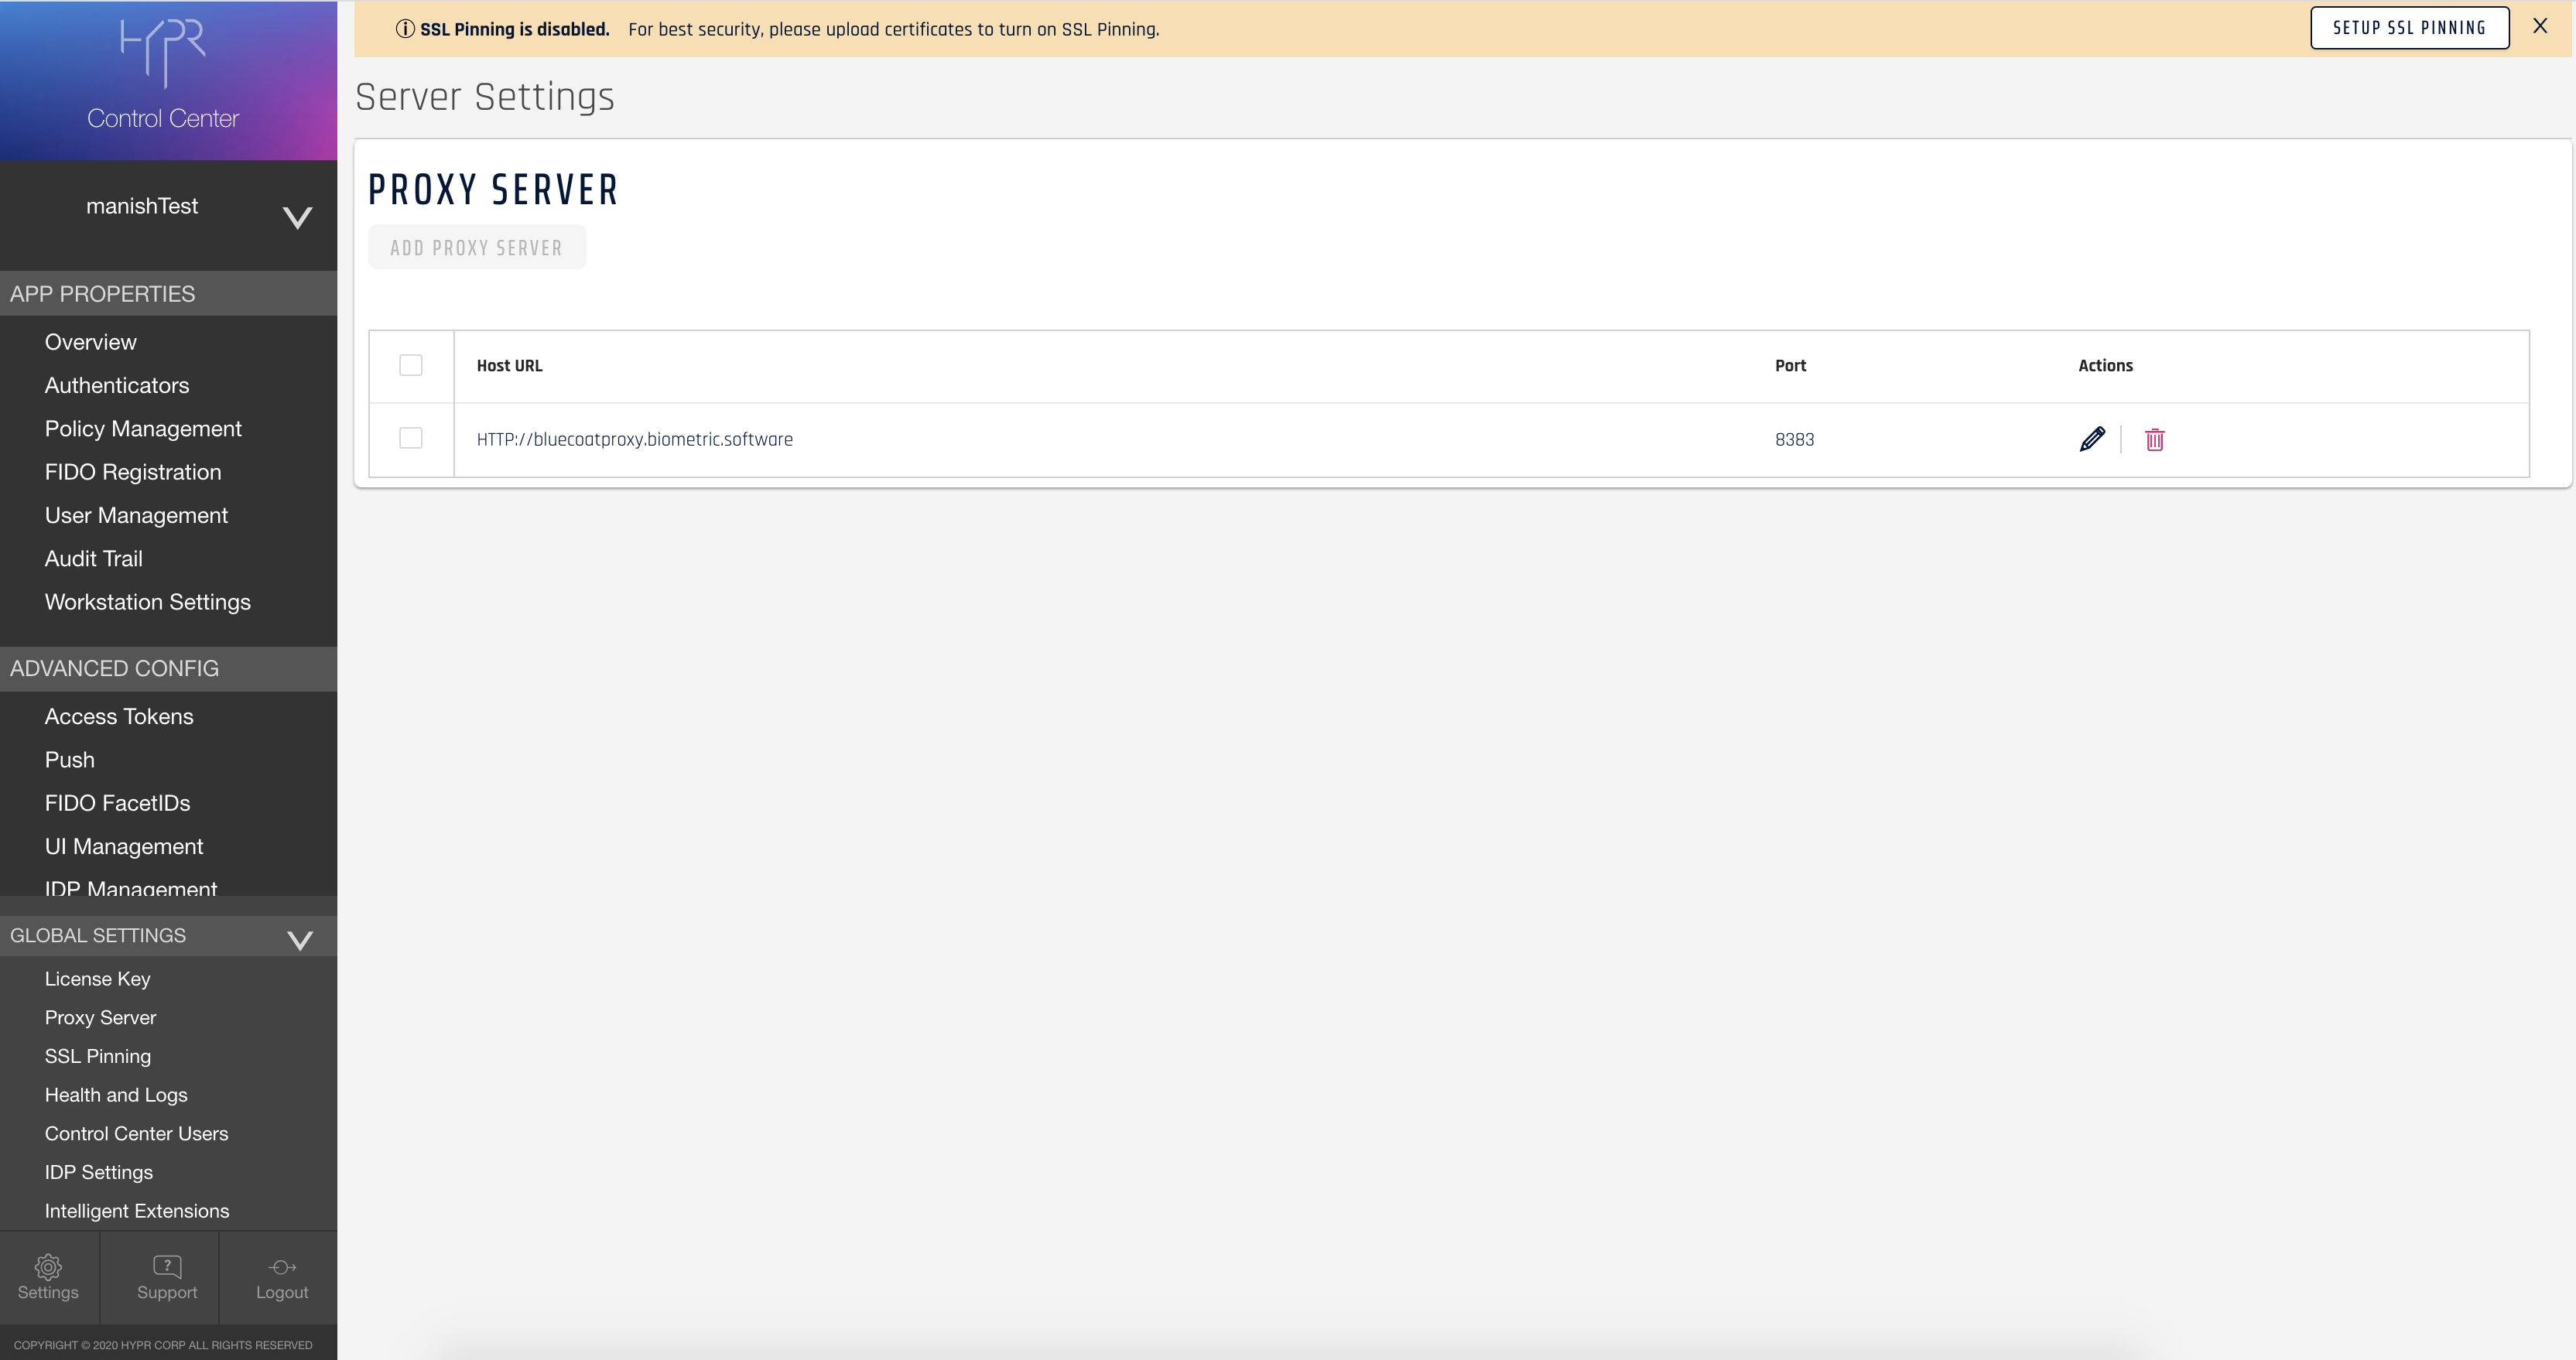The image size is (2576, 1360).
Task: Open Access Tokens under Advanced Config
Action: (x=119, y=716)
